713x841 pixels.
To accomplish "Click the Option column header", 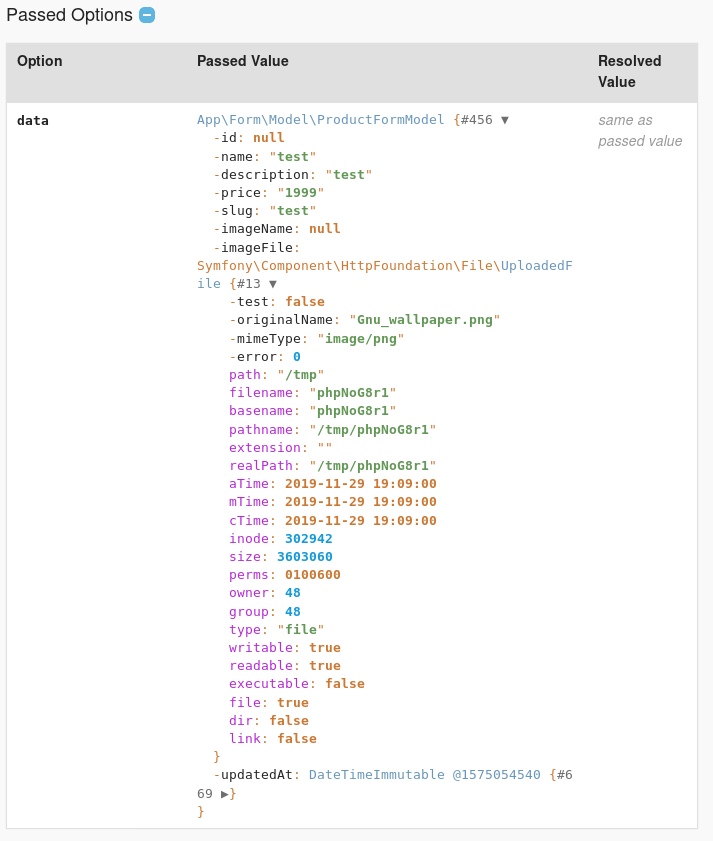I will [40, 61].
